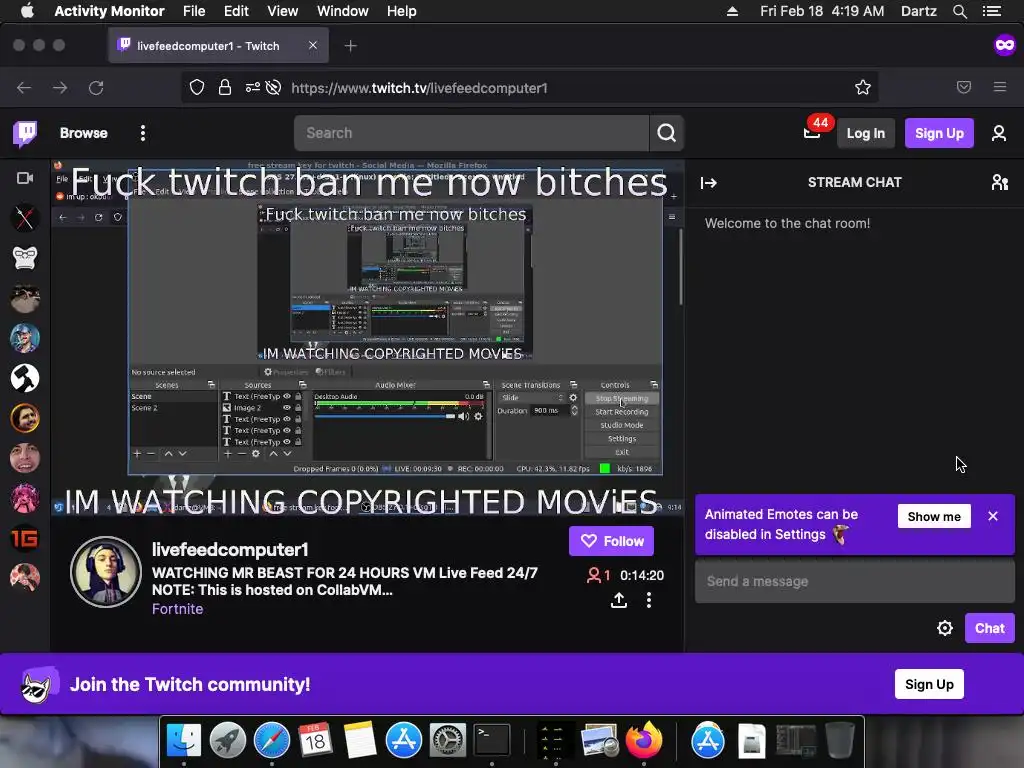Click the eject icon in menu bar
1024x768 pixels.
(732, 11)
